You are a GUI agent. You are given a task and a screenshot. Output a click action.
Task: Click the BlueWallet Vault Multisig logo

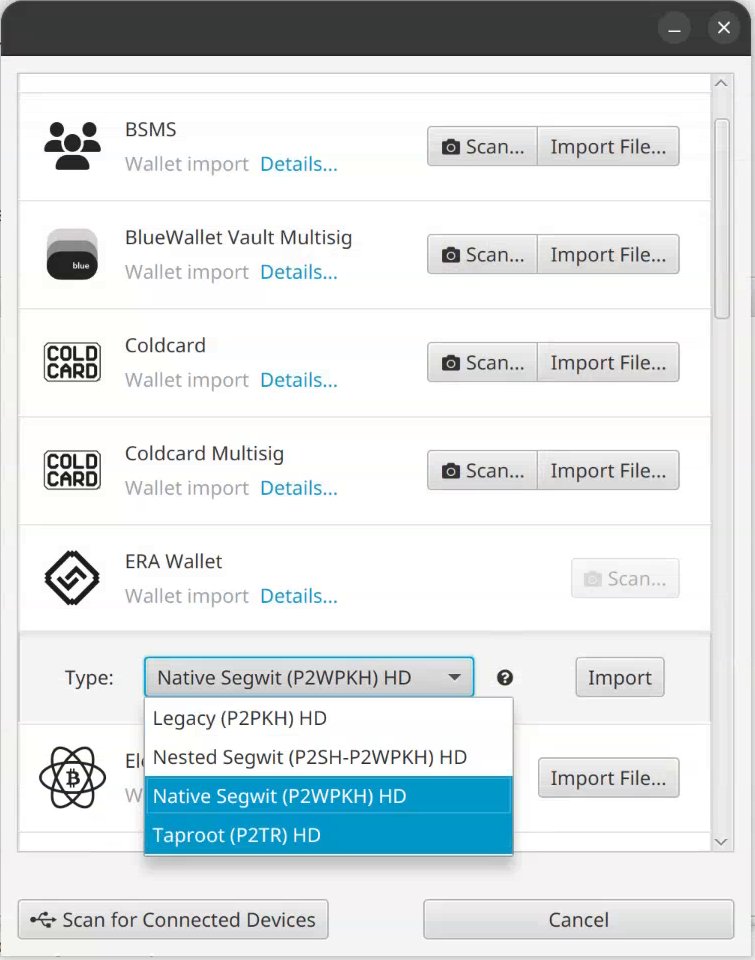tap(72, 254)
